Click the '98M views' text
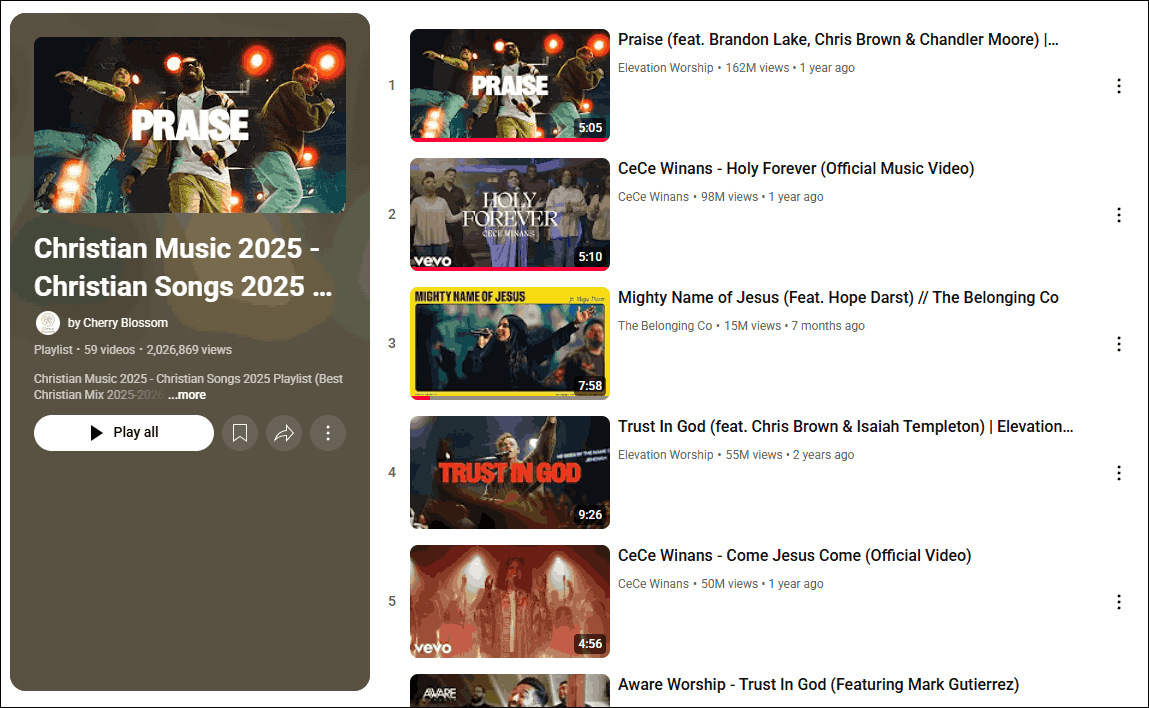This screenshot has width=1149, height=708. click(729, 197)
